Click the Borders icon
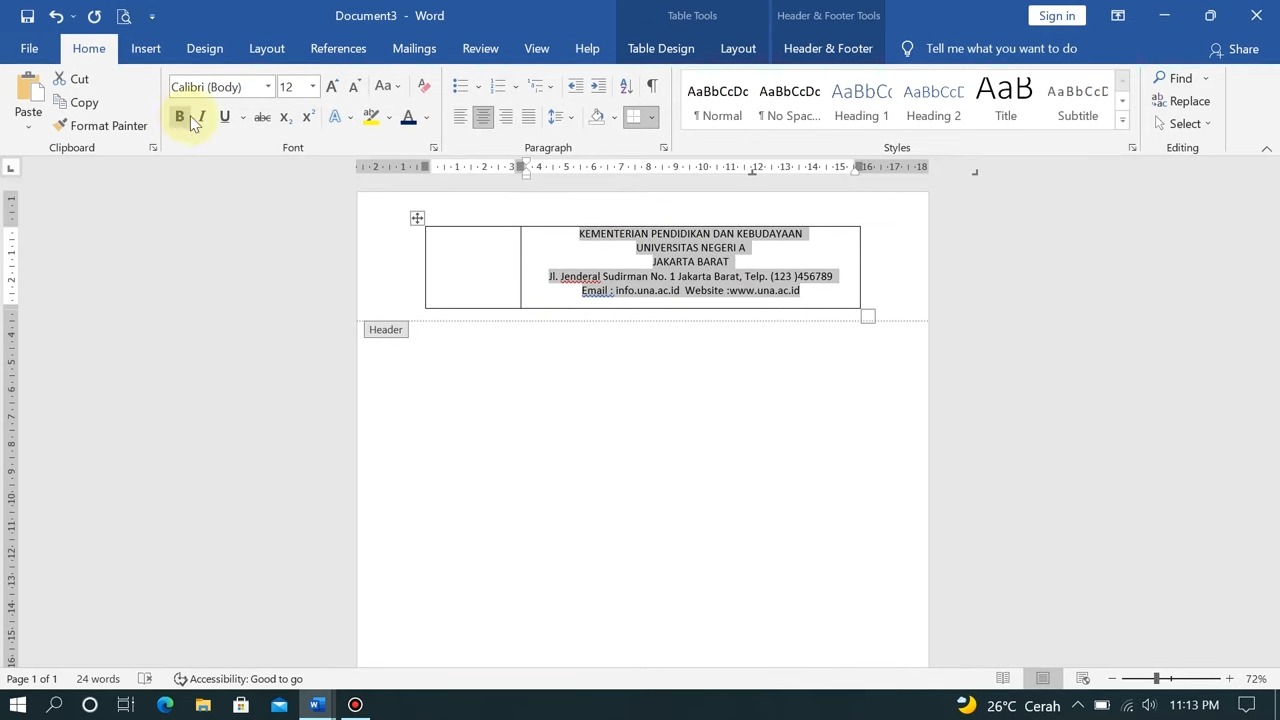This screenshot has height=720, width=1280. (633, 117)
